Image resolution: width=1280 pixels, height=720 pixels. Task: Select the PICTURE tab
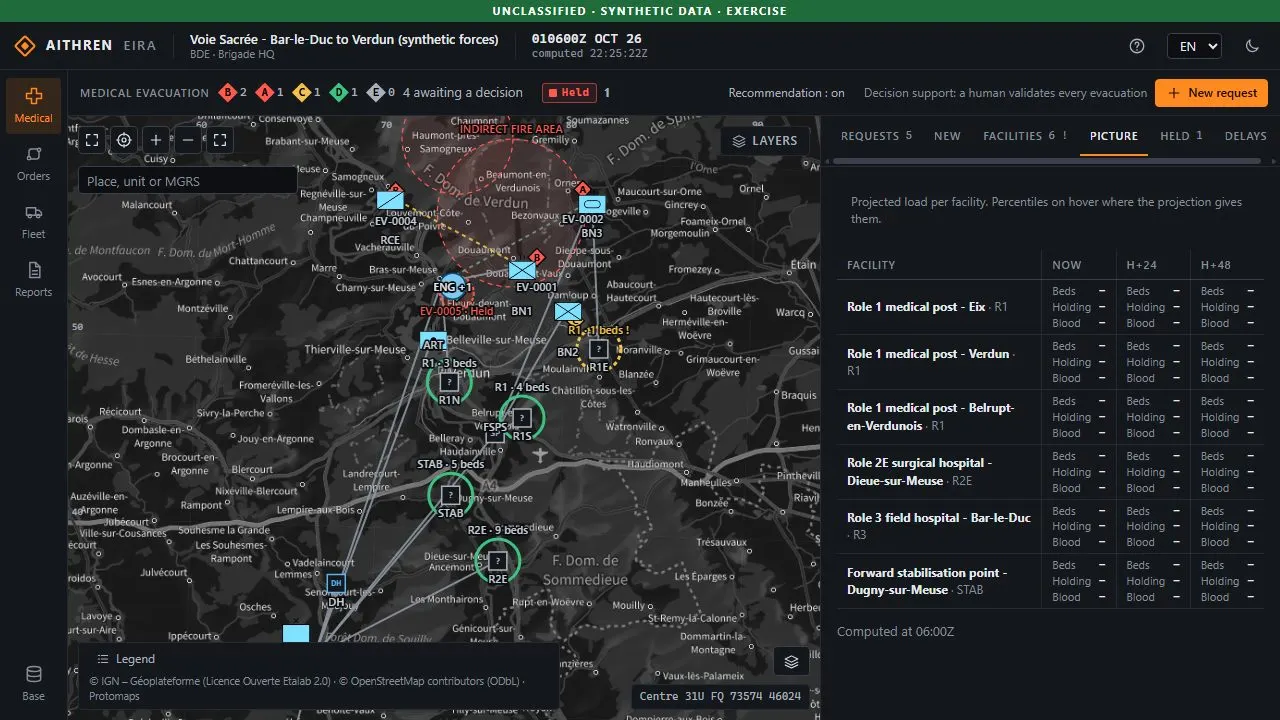pyautogui.click(x=1114, y=136)
